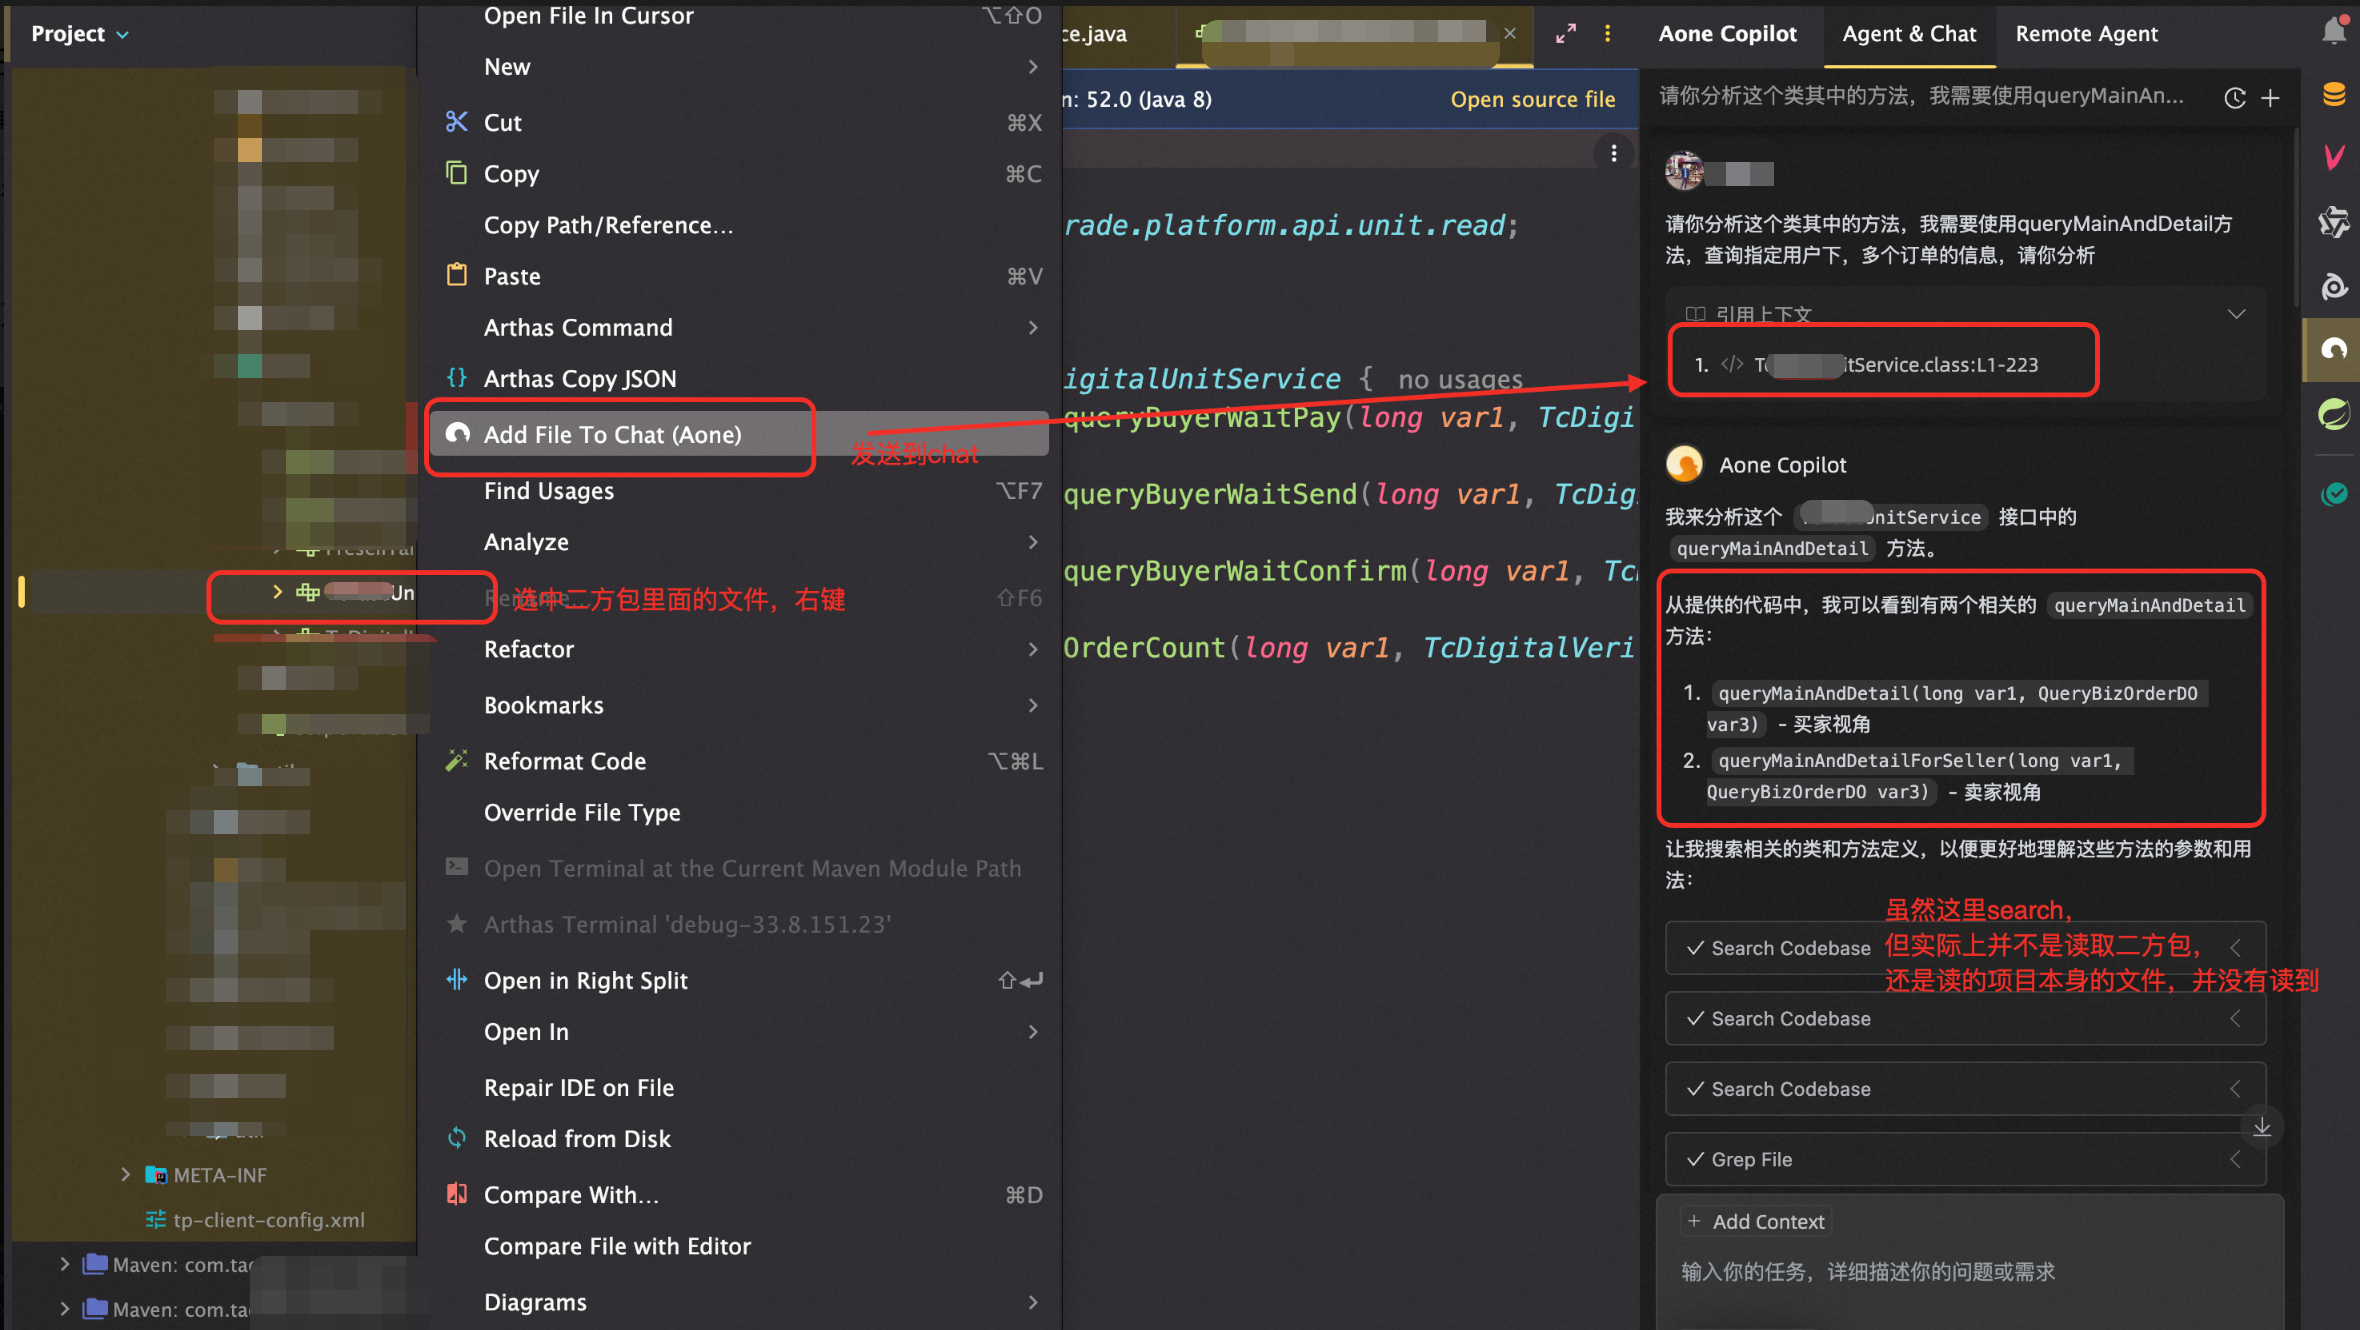2360x1330 pixels.
Task: Open chat history clock icon
Action: click(2235, 98)
